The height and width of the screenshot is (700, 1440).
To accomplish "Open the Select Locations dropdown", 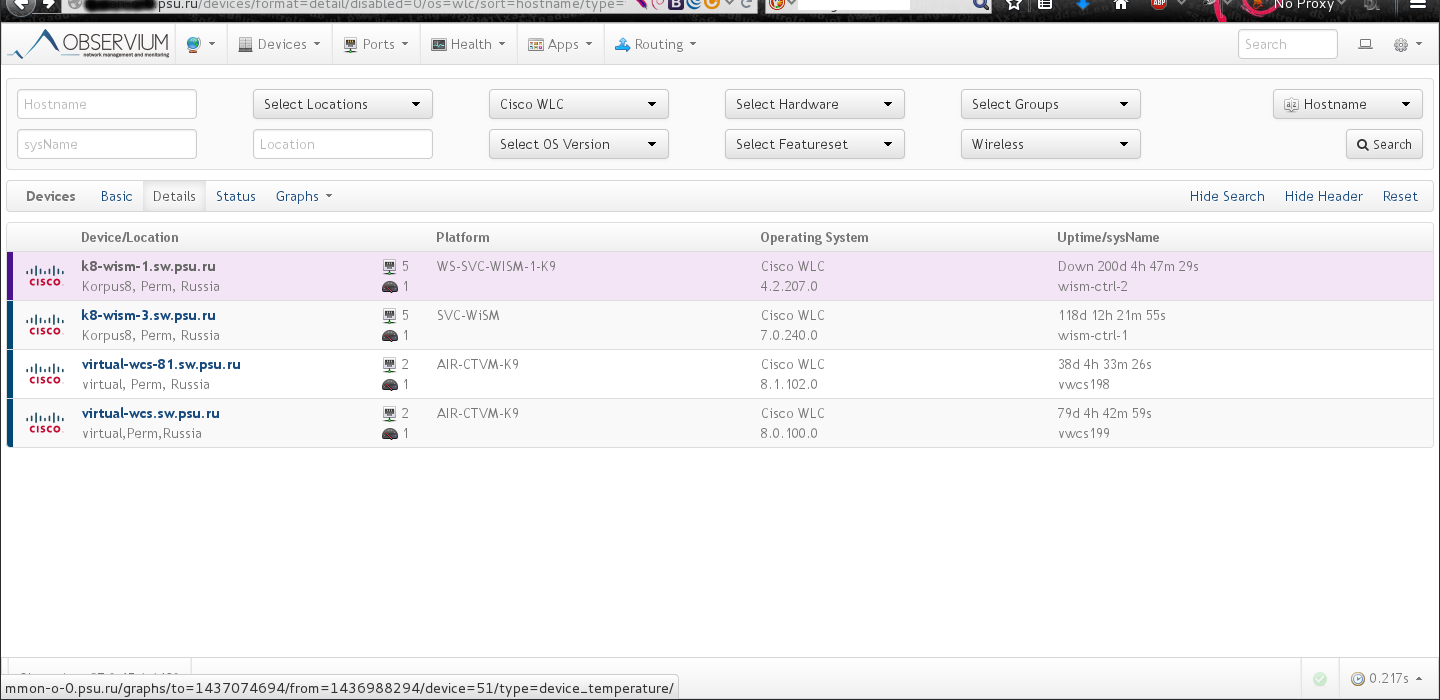I will [x=342, y=104].
